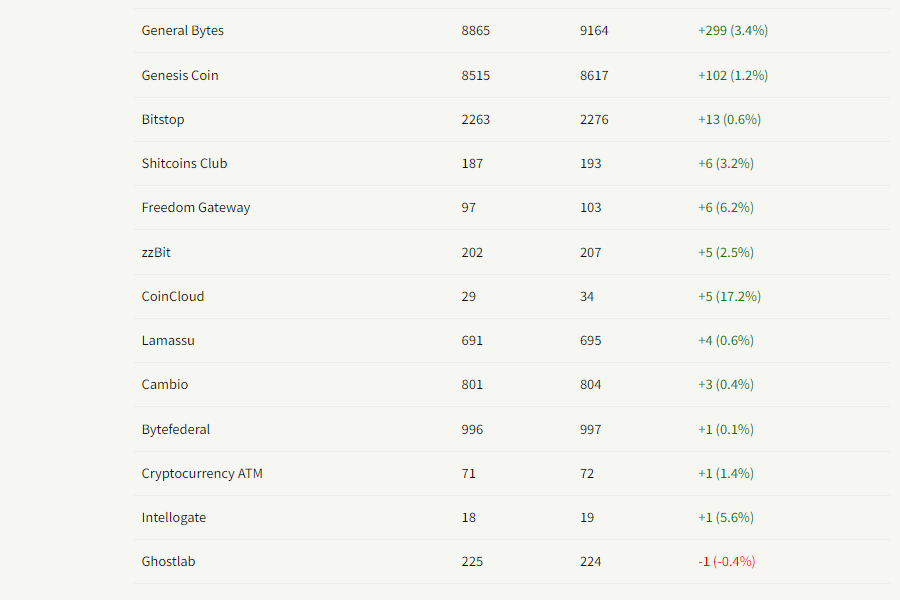Select Cryptocurrency ATM in the table
Screen dimensions: 900x600
pos(202,473)
